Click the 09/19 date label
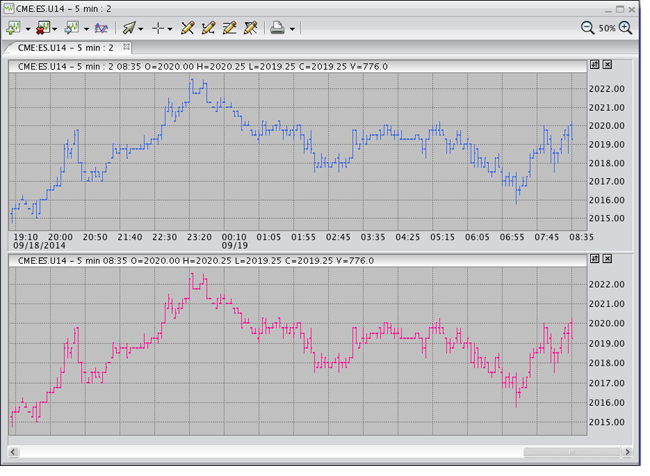The image size is (650, 476). [235, 245]
